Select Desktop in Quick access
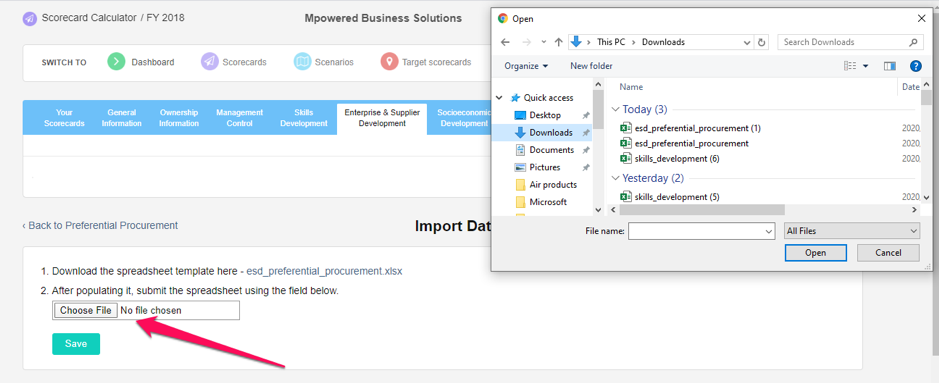Viewport: 939px width, 383px height. pyautogui.click(x=545, y=115)
